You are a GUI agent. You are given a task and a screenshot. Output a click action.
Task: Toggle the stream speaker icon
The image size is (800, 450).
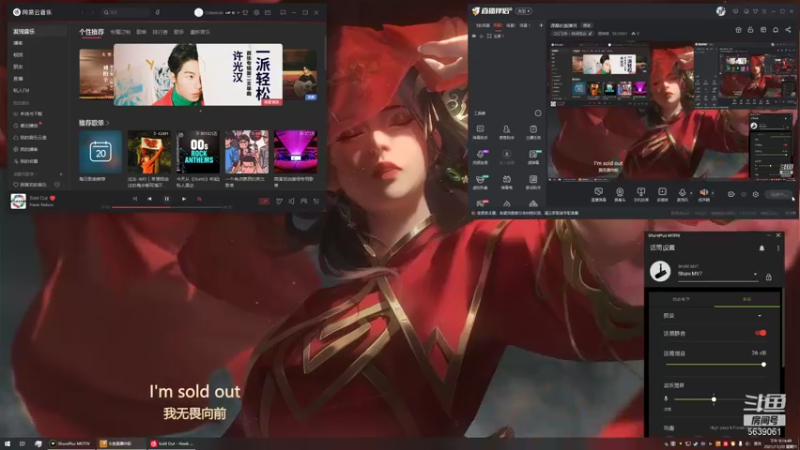point(704,194)
